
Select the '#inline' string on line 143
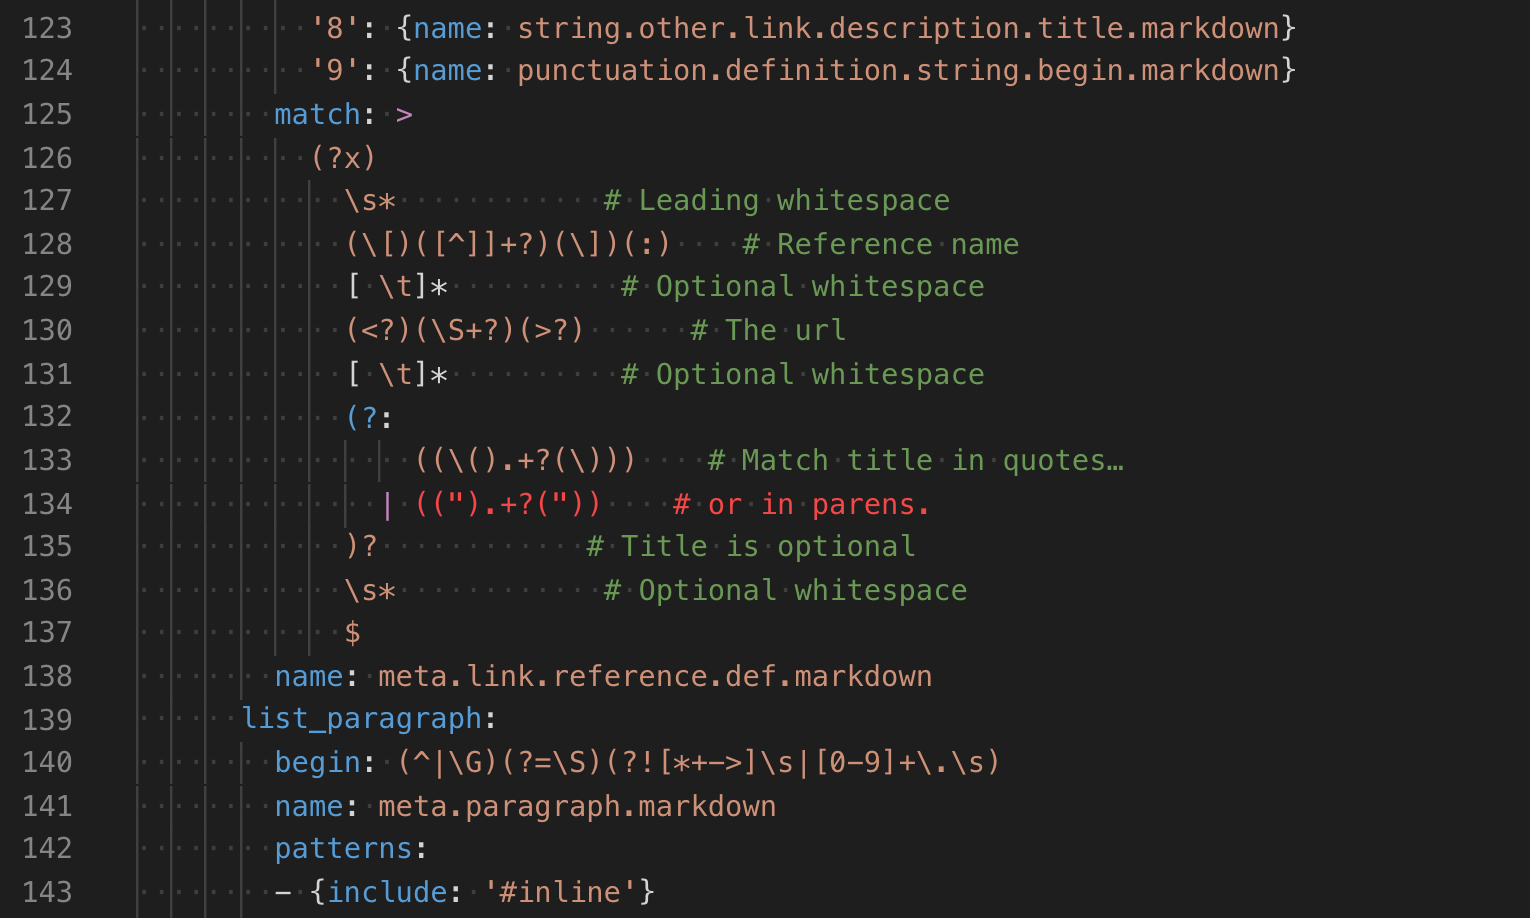[562, 890]
